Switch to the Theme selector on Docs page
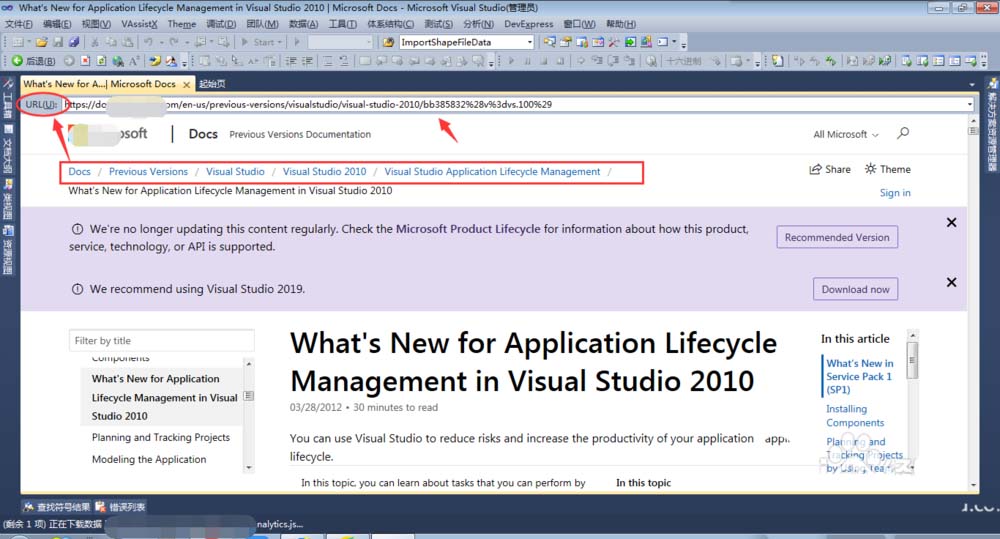Image resolution: width=1000 pixels, height=539 pixels. tap(887, 170)
